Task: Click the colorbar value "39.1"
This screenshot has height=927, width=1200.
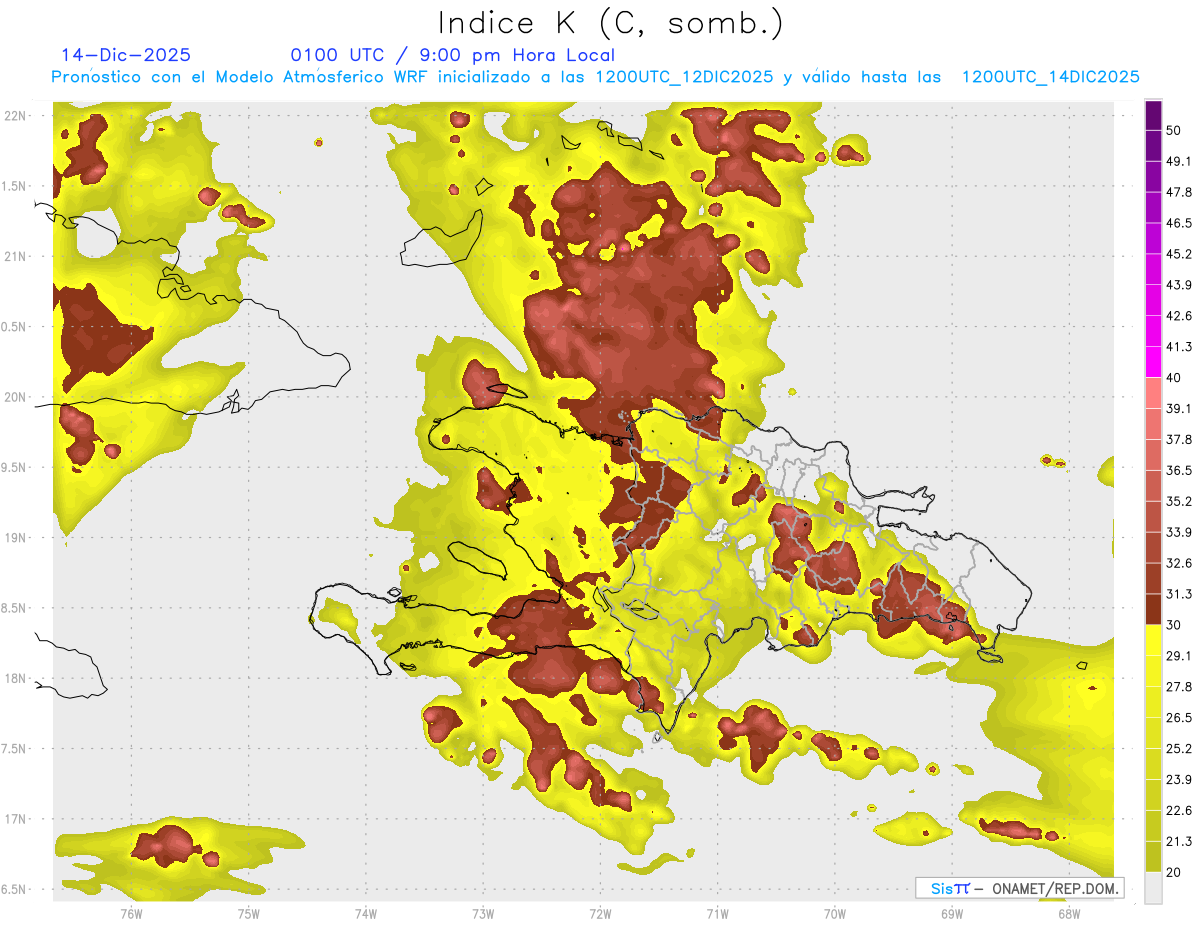Action: [1179, 408]
